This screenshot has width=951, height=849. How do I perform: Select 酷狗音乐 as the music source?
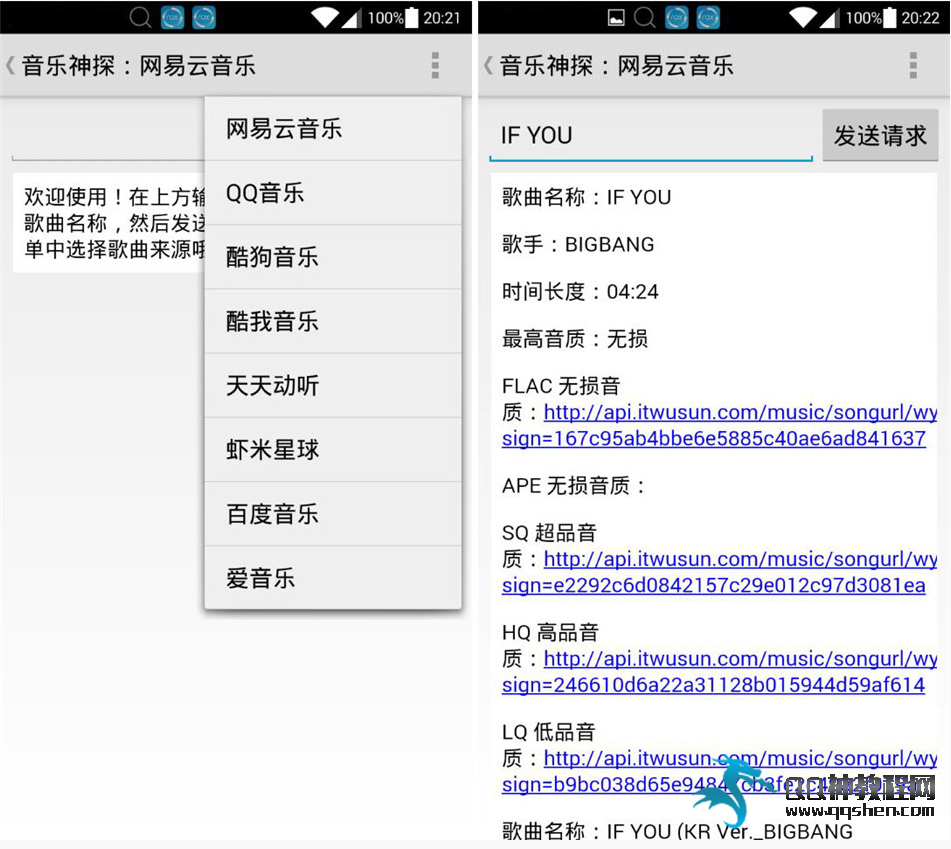point(333,257)
